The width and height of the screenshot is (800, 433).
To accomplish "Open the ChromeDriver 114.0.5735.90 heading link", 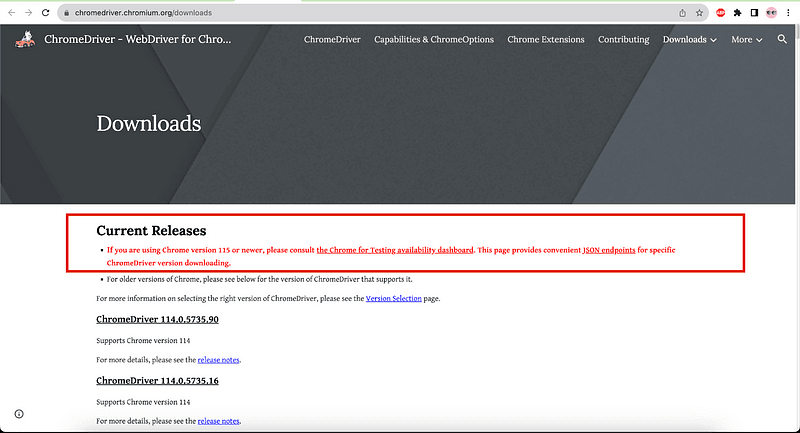I will pyautogui.click(x=157, y=319).
